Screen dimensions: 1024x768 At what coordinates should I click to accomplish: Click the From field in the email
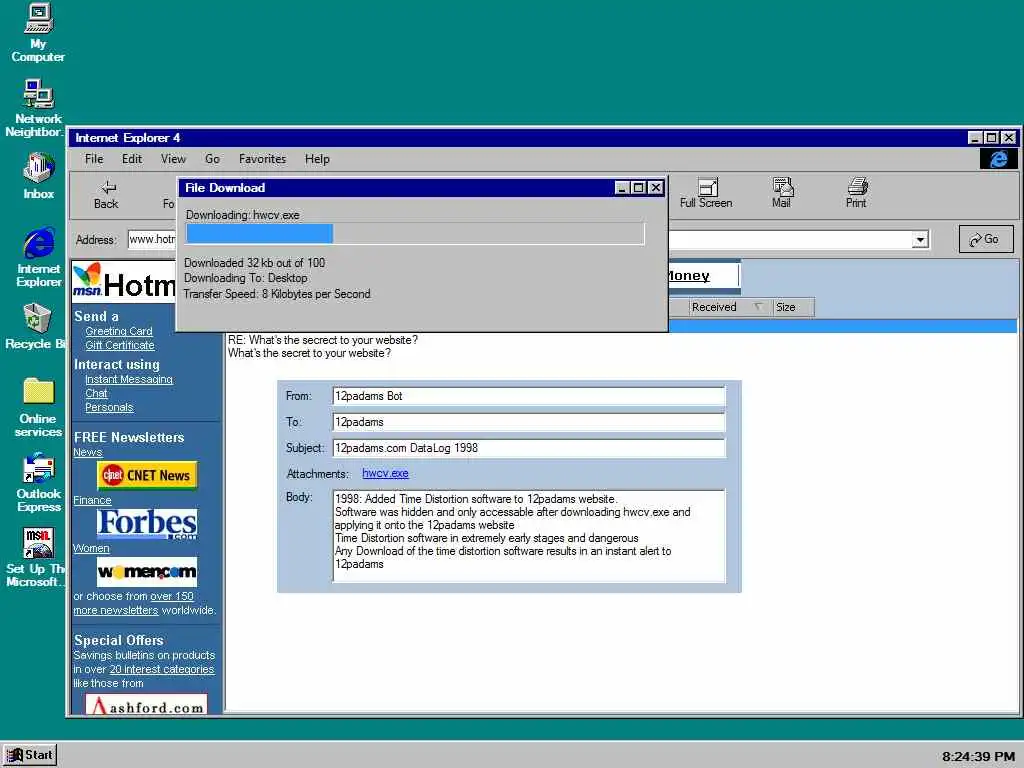pyautogui.click(x=529, y=396)
